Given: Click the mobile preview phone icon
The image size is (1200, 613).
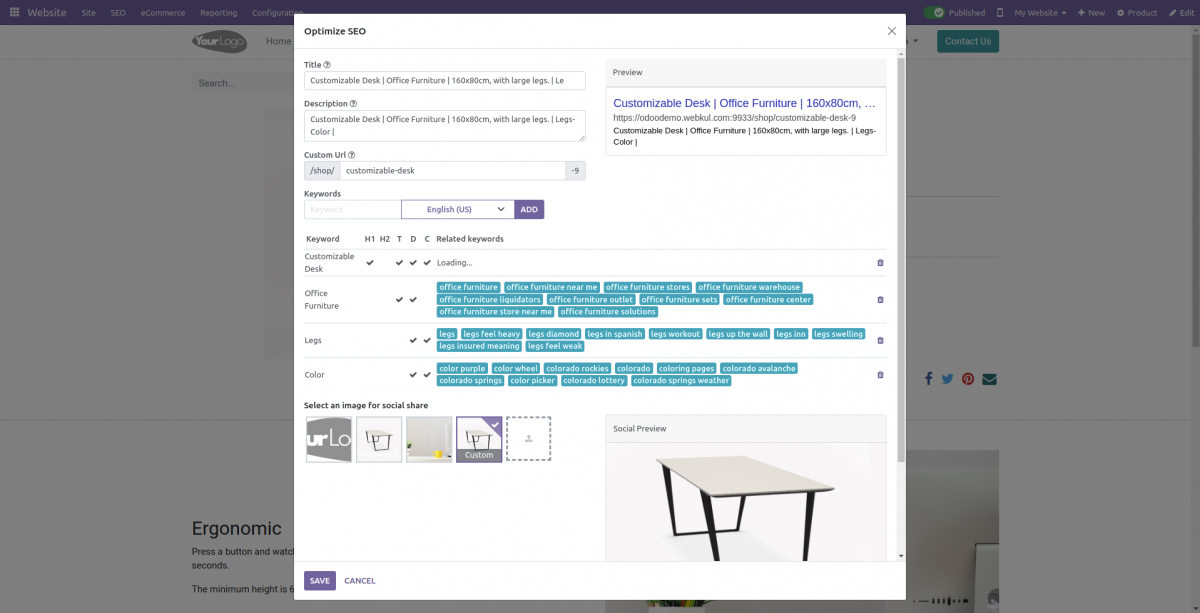Looking at the screenshot, I should click(1002, 12).
